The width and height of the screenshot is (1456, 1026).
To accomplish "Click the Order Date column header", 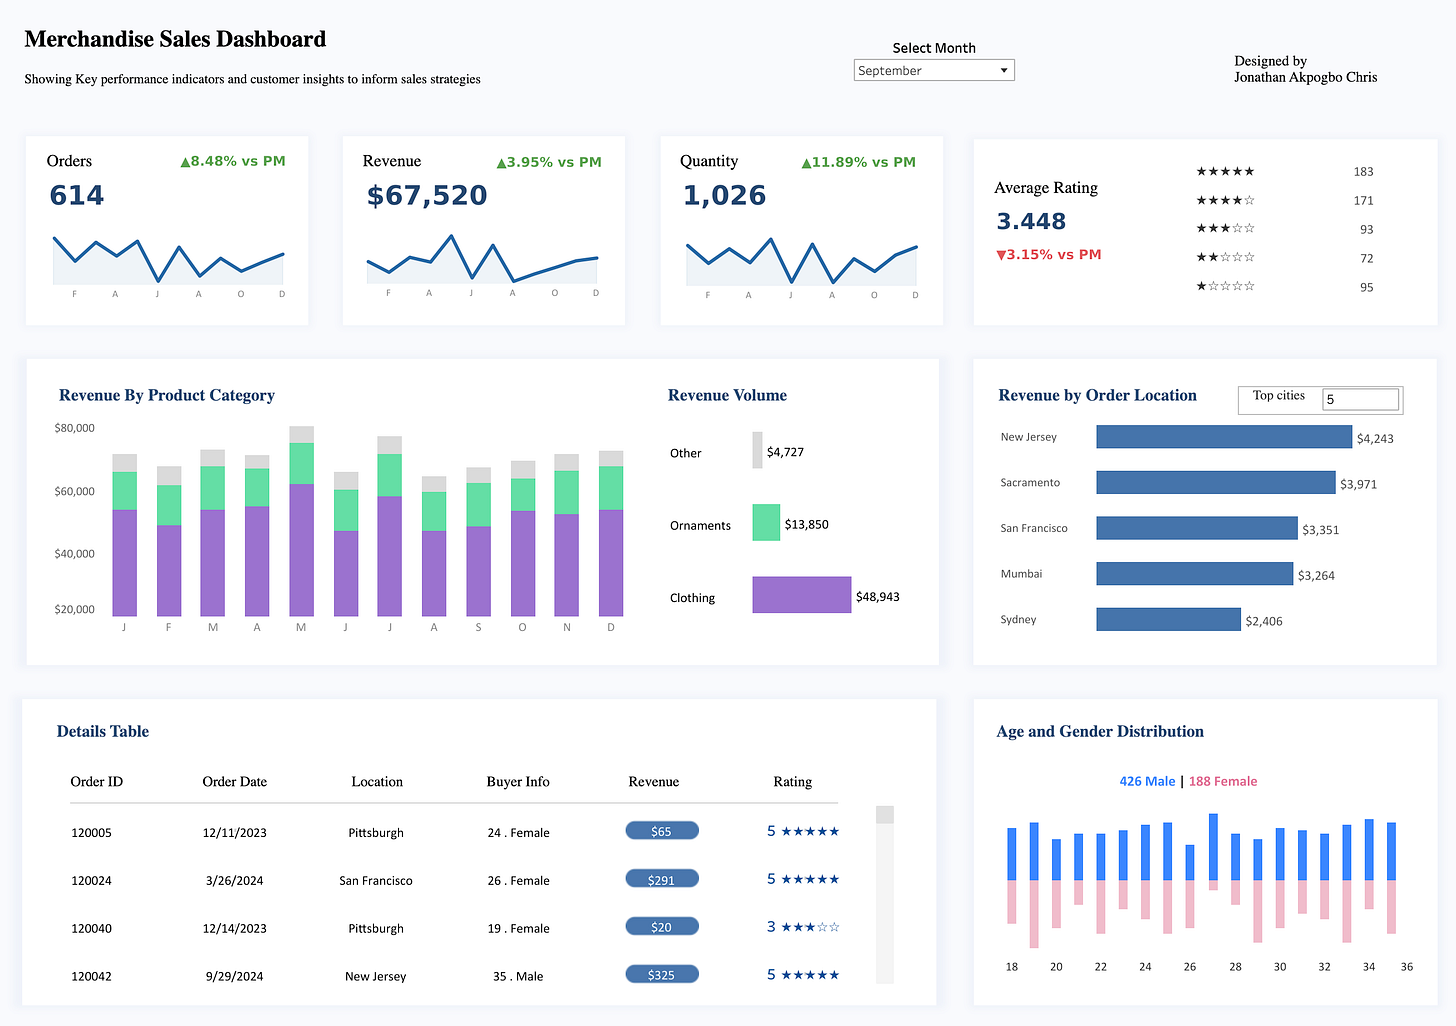I will tap(235, 782).
